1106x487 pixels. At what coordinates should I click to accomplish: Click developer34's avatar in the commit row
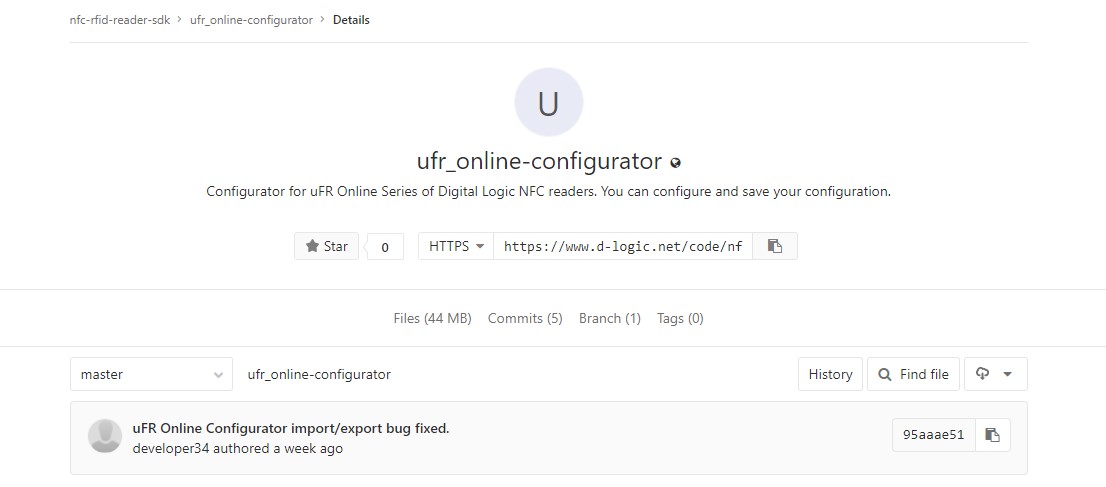[x=104, y=435]
